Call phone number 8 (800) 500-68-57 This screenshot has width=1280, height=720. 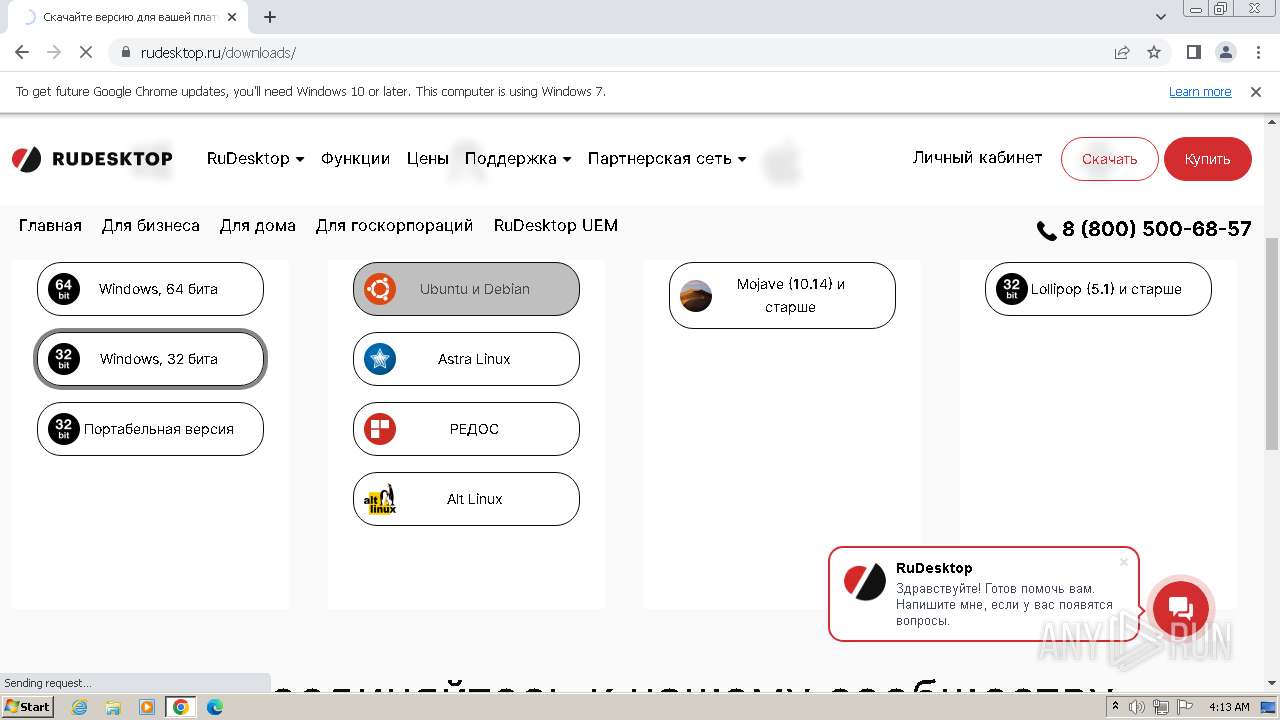tap(1156, 229)
